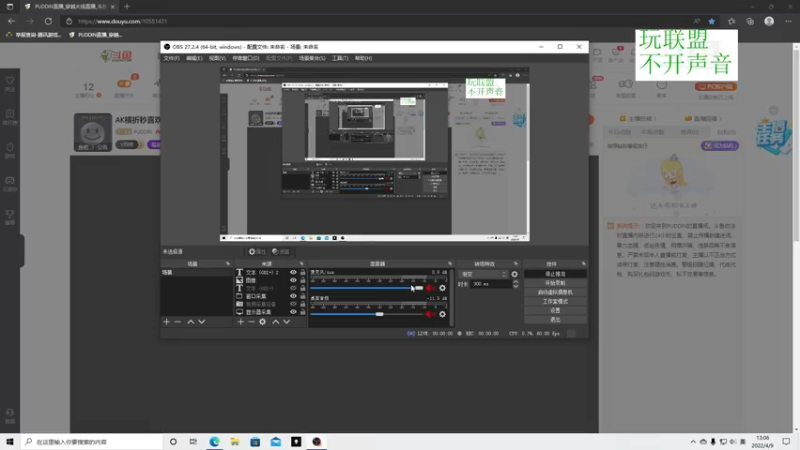The image size is (800, 450).
Task: Show hidden system tray icons chevron
Action: coord(693,442)
